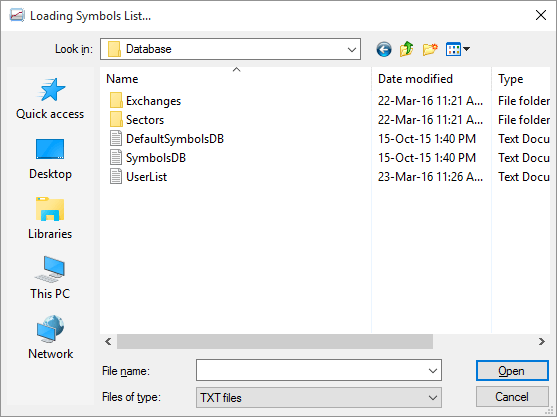Open Quick access in the sidebar

[x=50, y=99]
